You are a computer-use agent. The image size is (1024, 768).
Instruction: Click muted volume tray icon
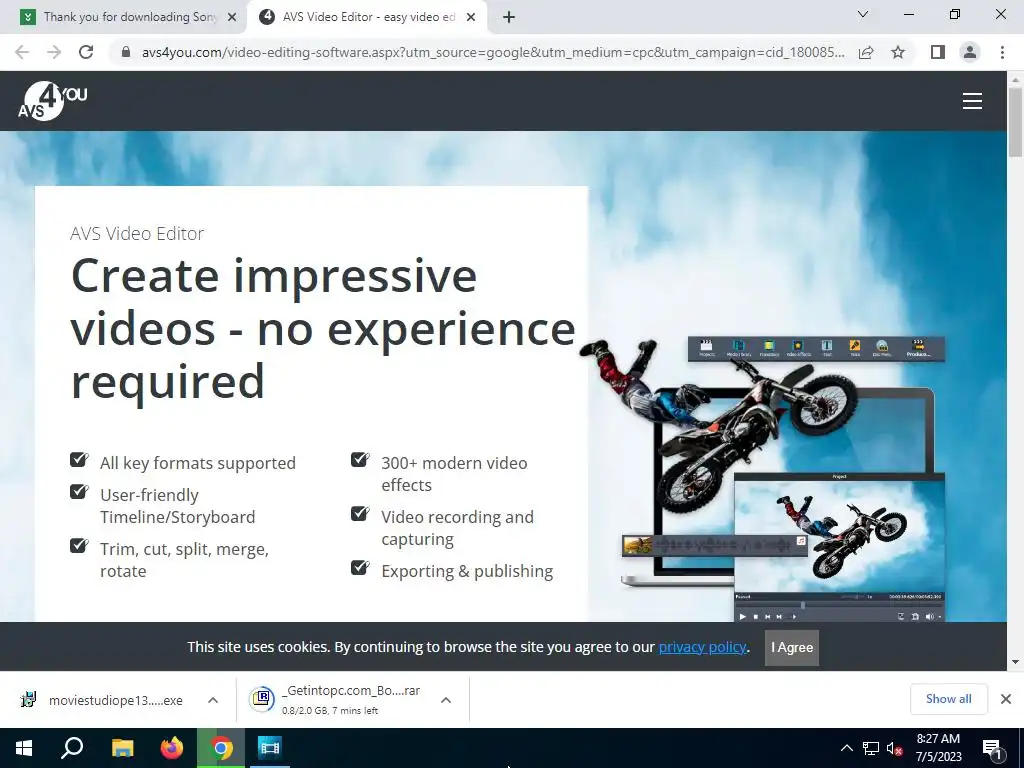coord(894,748)
